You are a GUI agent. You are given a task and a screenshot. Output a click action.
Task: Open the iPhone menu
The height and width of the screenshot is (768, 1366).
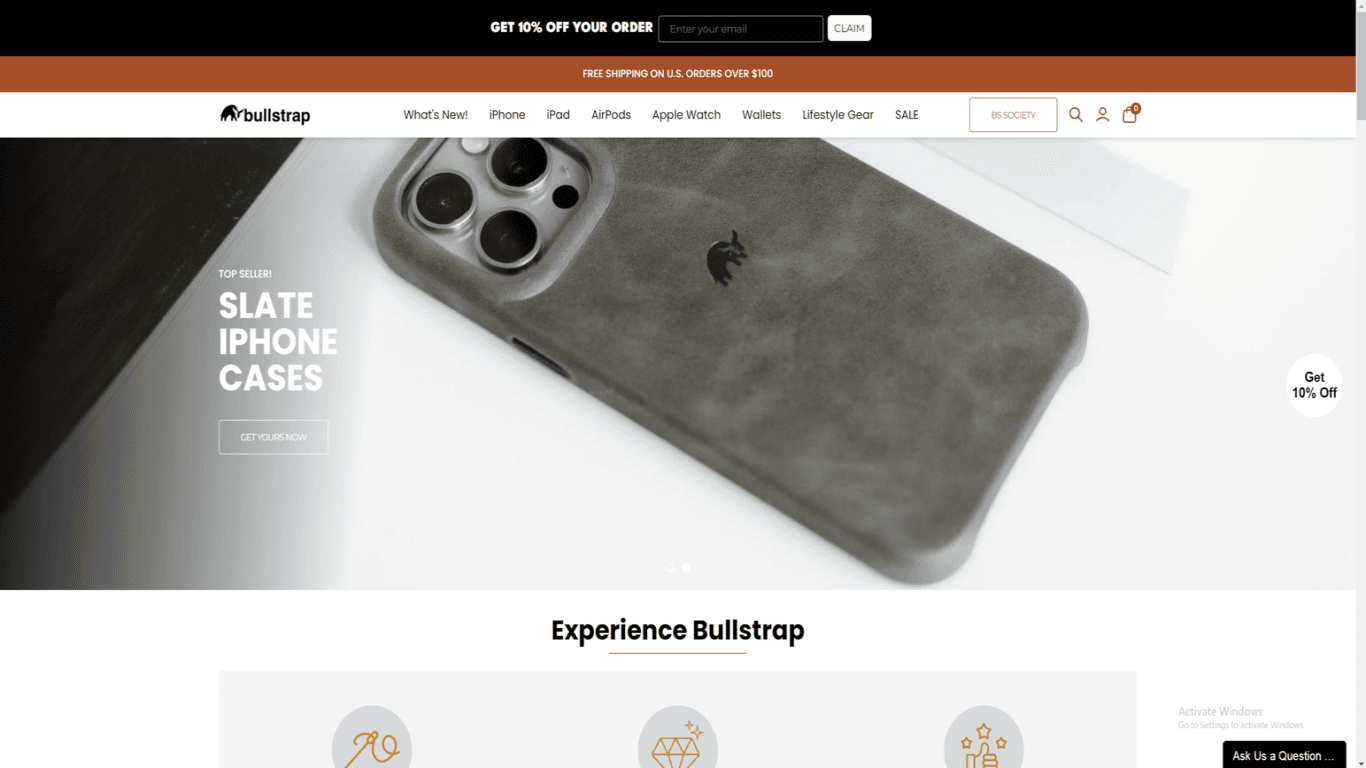(x=507, y=115)
